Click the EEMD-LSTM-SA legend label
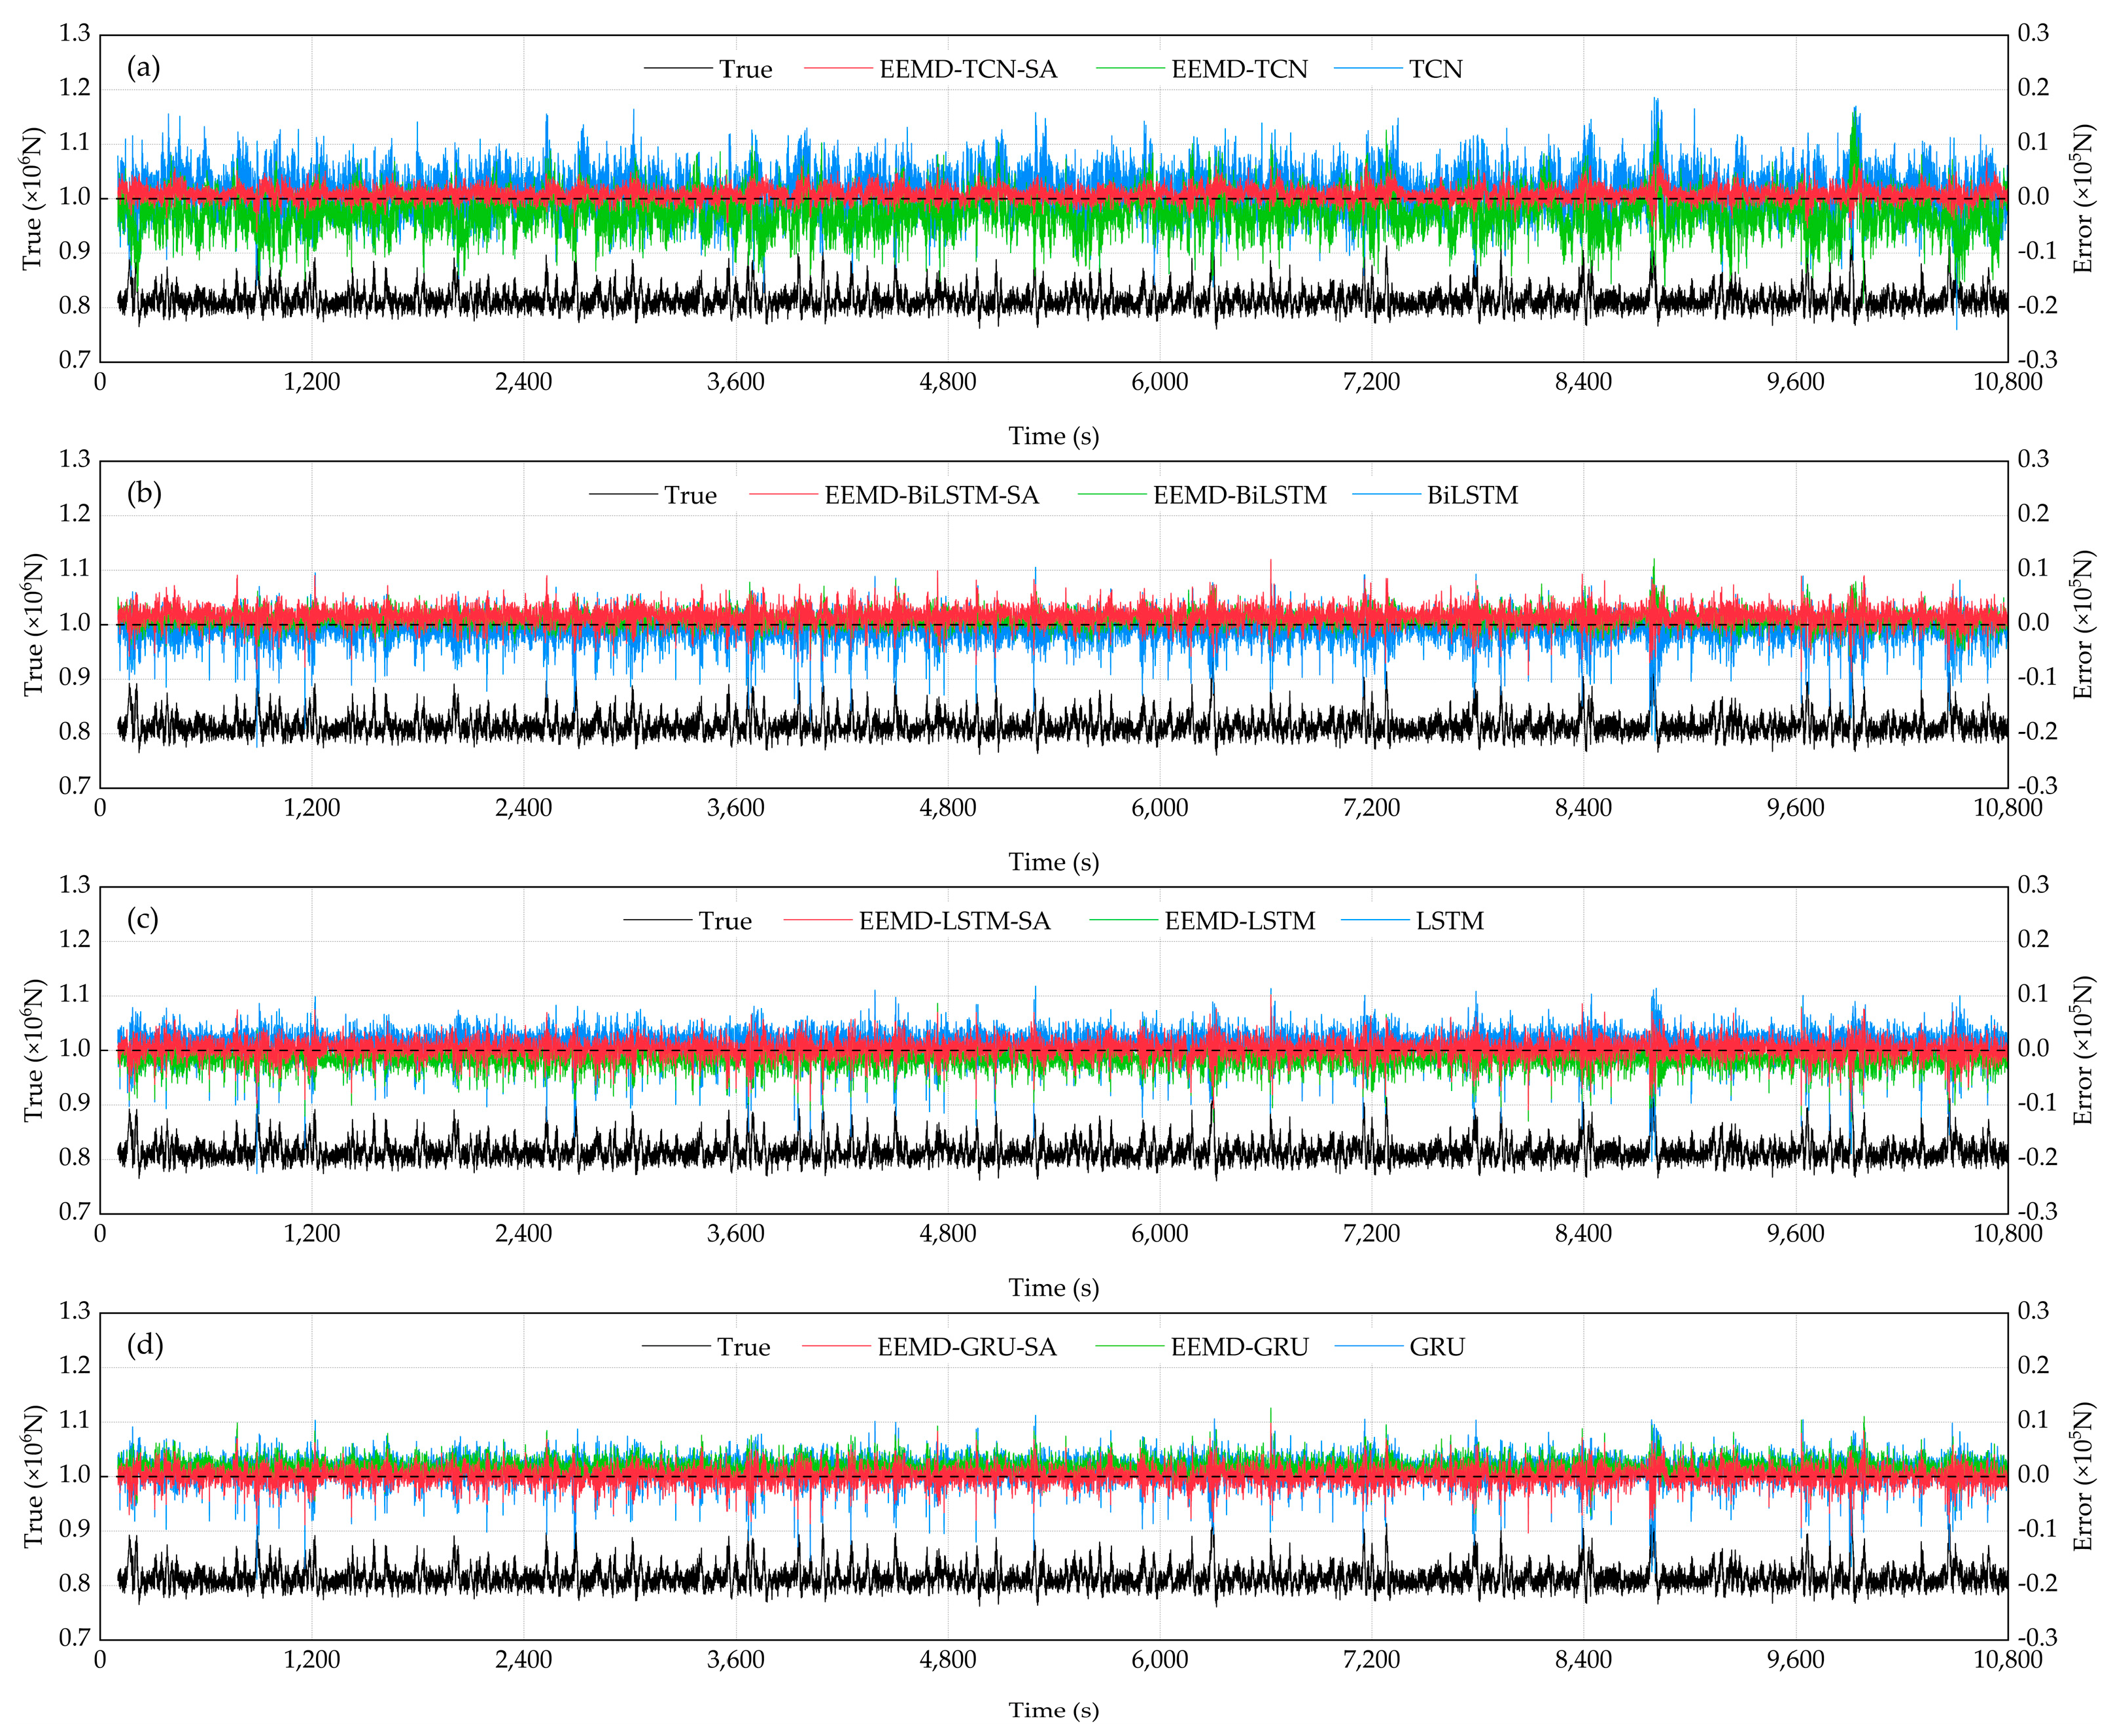The image size is (2113, 1736). pos(954,921)
